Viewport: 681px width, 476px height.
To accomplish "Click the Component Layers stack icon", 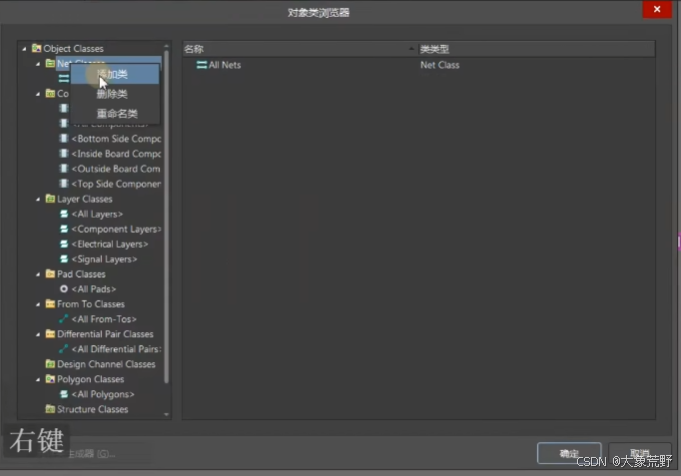I will click(64, 229).
